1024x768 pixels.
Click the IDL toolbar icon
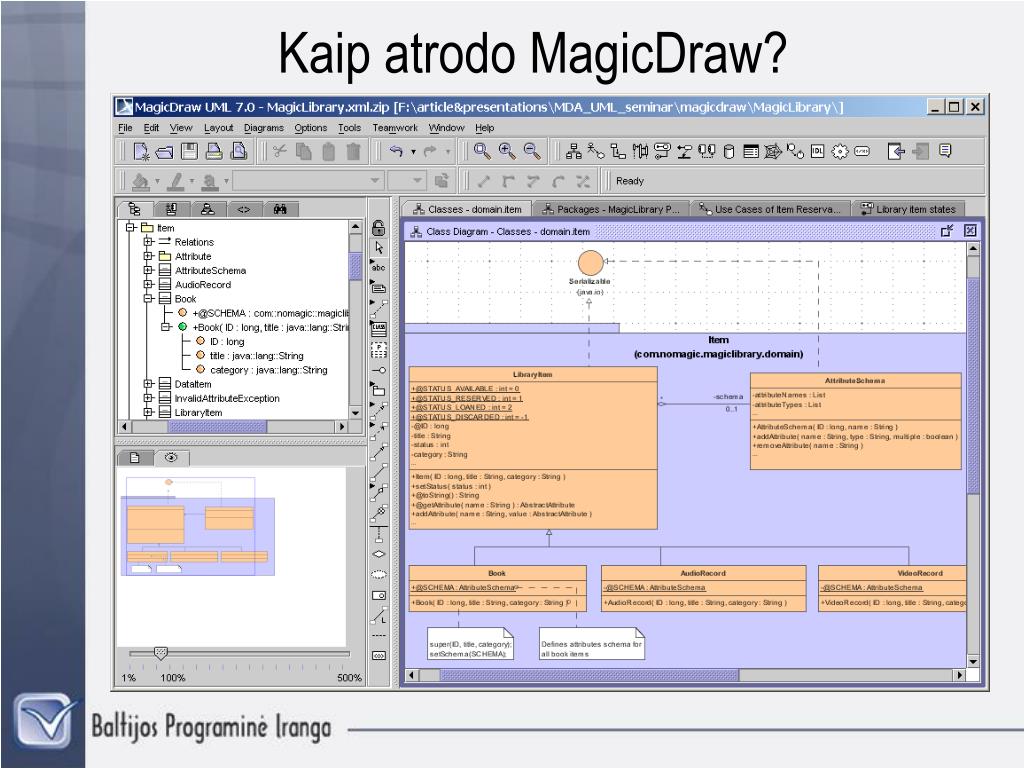(x=817, y=152)
